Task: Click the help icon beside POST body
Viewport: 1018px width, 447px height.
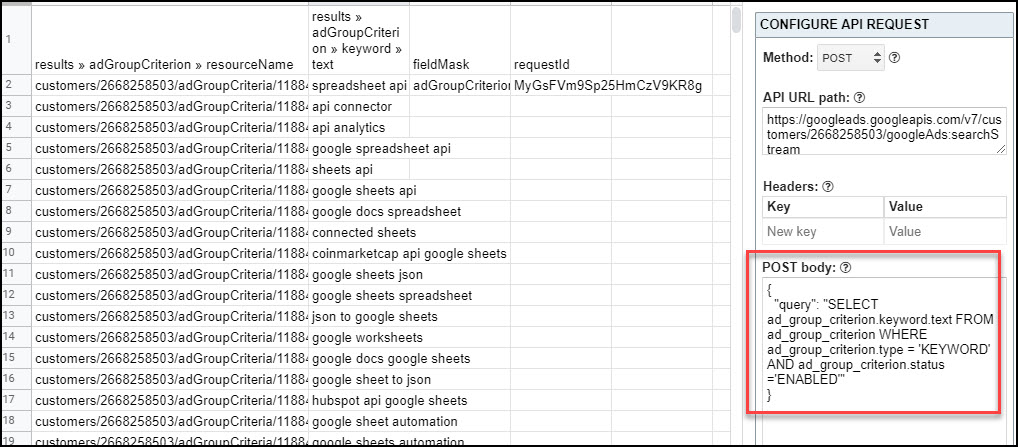Action: pyautogui.click(x=845, y=267)
